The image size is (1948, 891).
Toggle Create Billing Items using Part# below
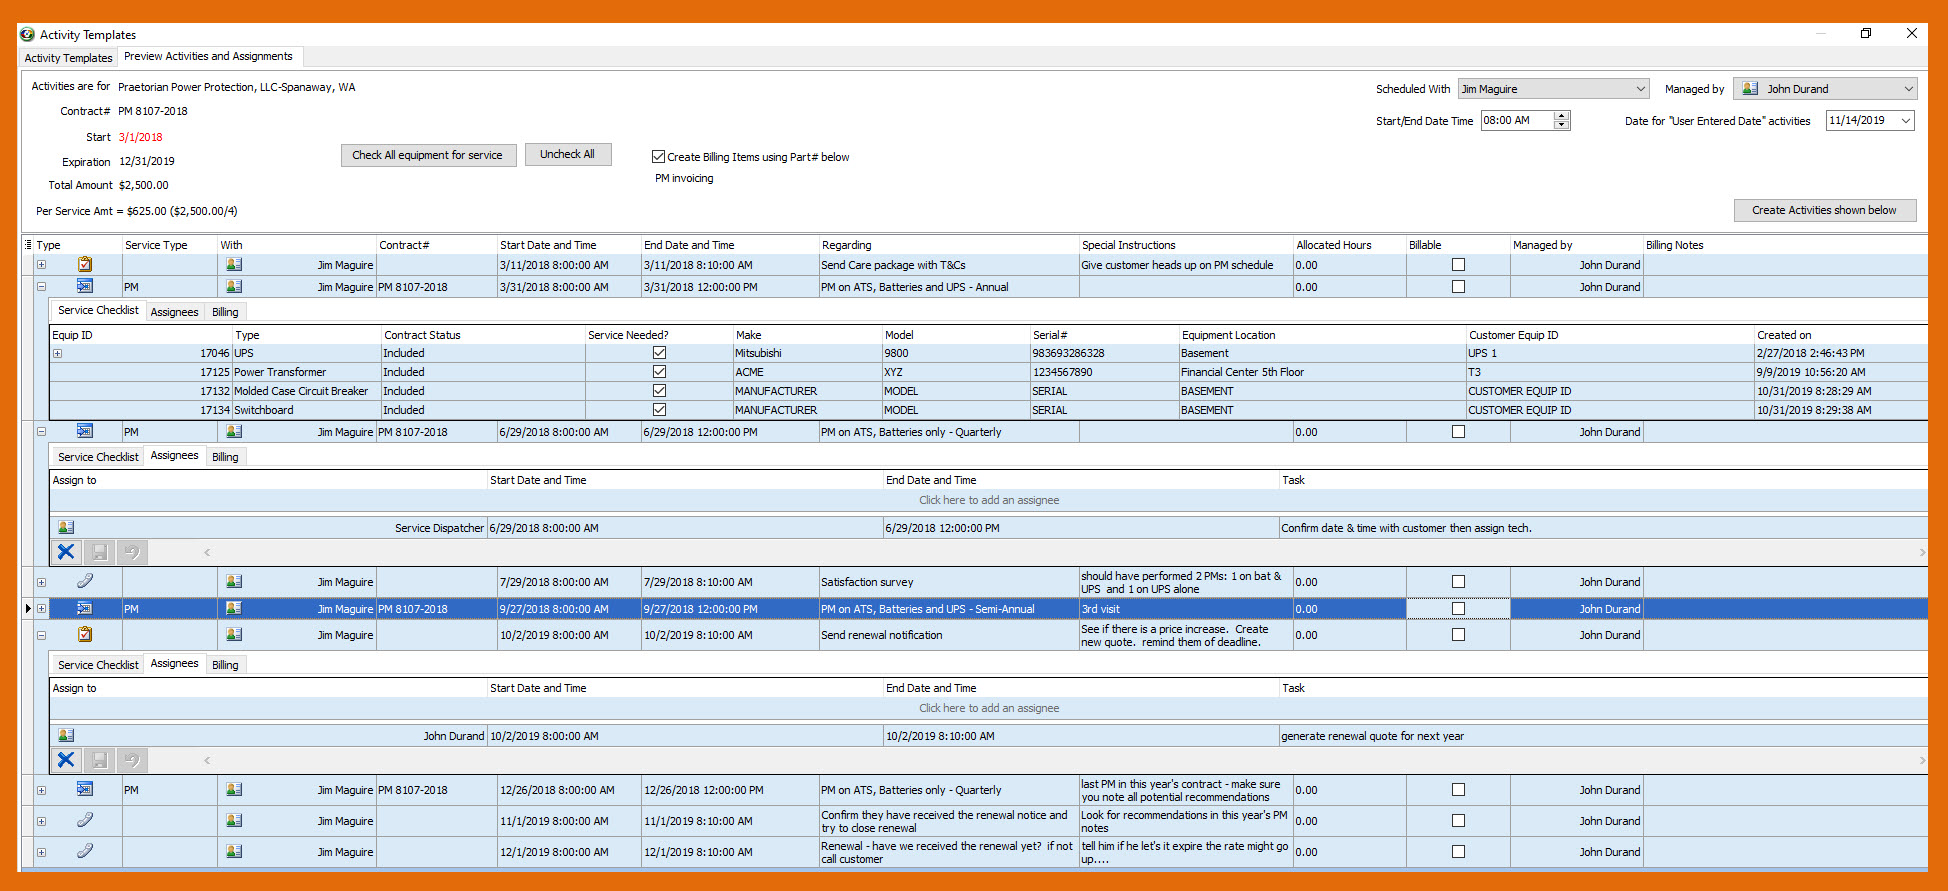(x=658, y=157)
